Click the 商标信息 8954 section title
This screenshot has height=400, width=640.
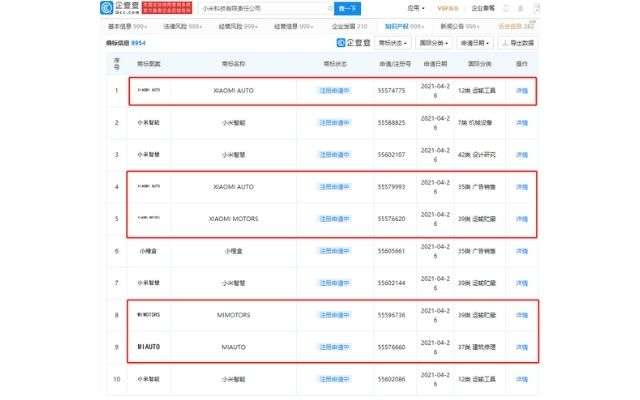coord(126,43)
